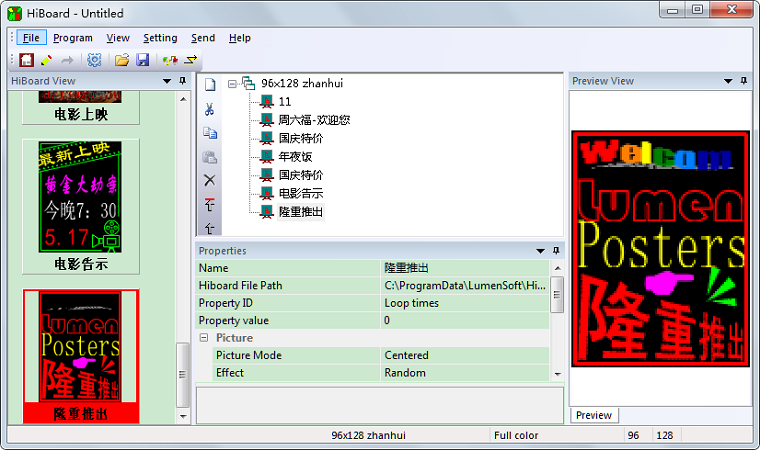760x450 pixels.
Task: Click the HiBoard app icon in title bar
Action: pyautogui.click(x=15, y=13)
